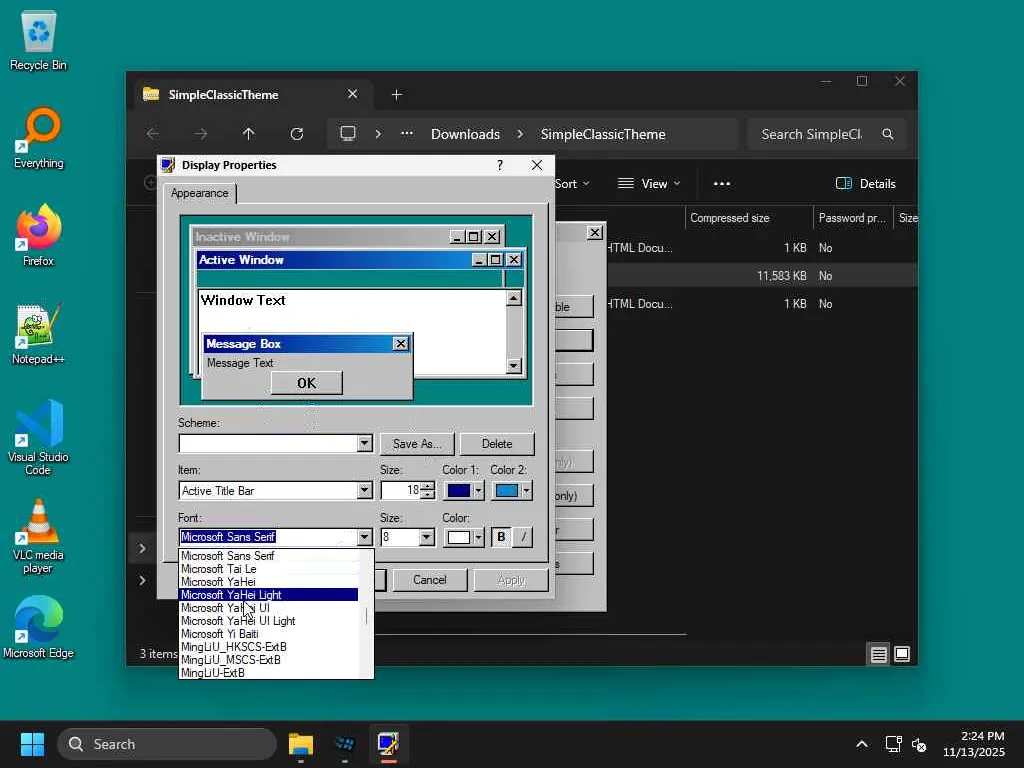The height and width of the screenshot is (768, 1024).
Task: Click the light blue Color 2 swatch
Action: (x=507, y=490)
